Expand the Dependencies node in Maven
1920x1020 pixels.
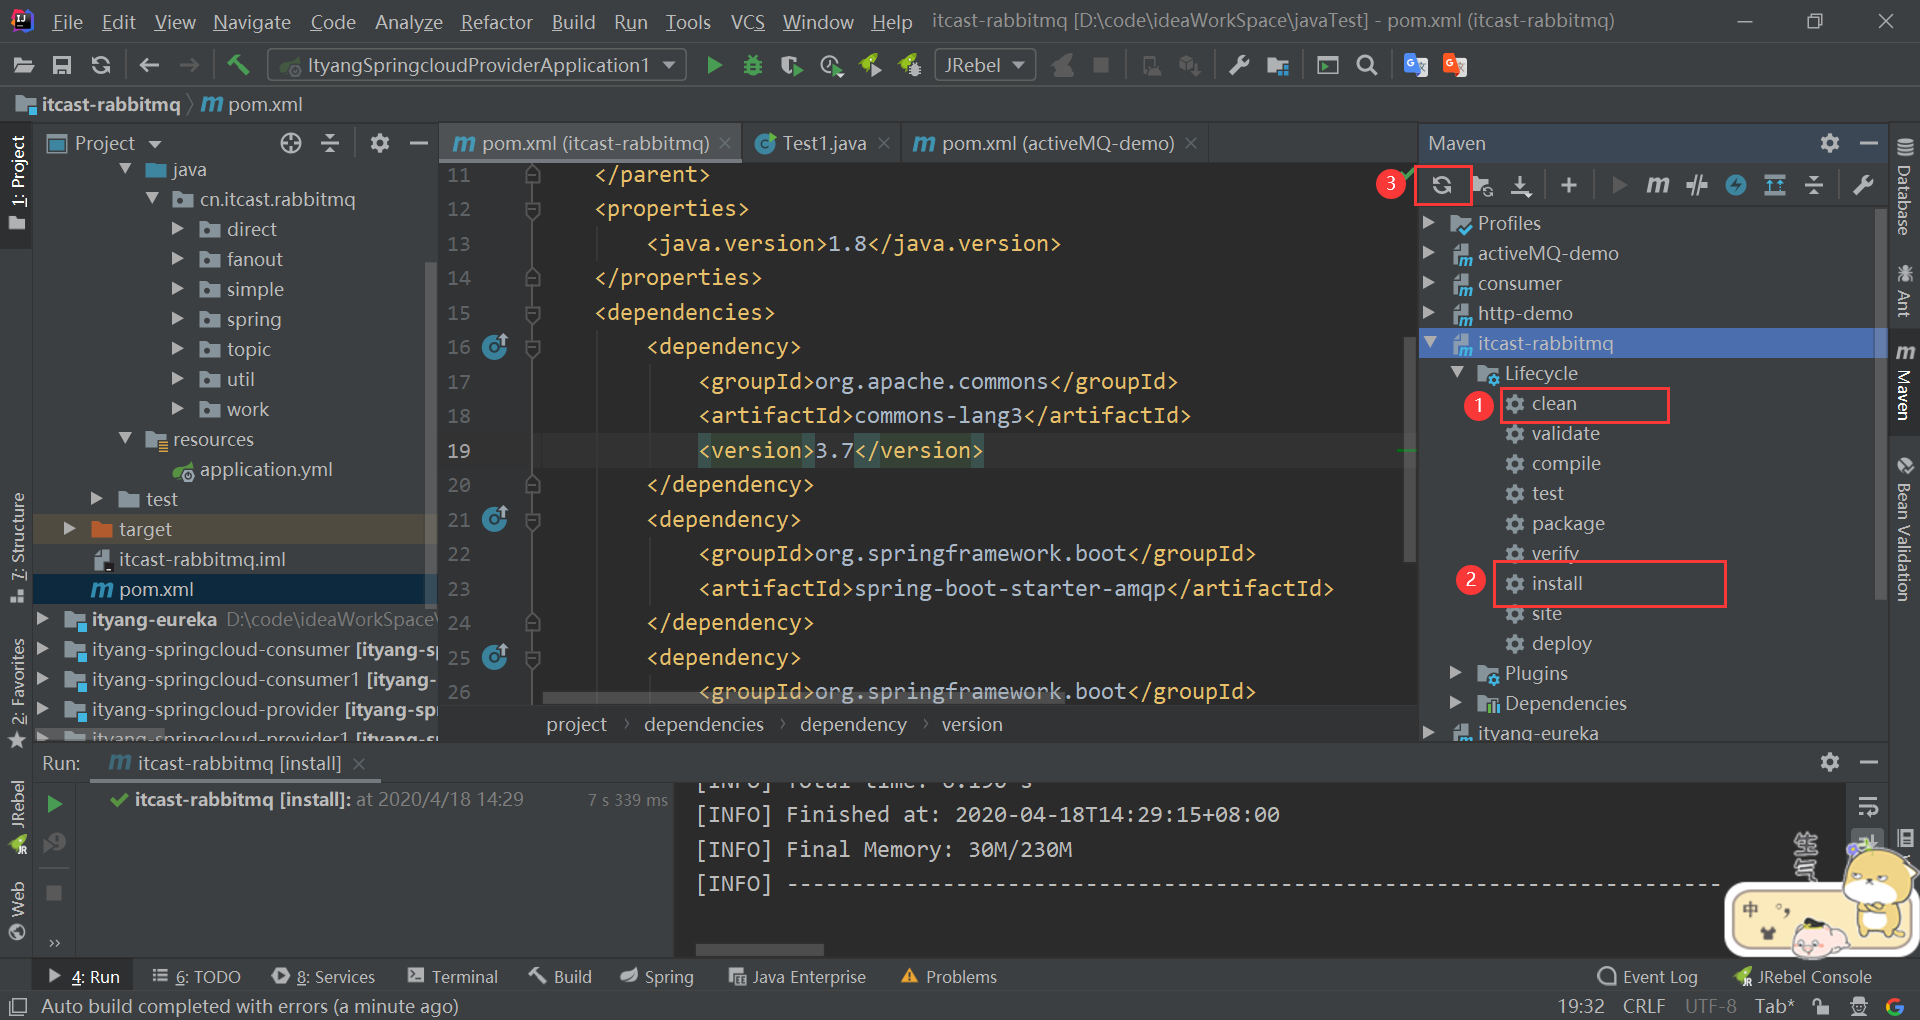(x=1457, y=703)
